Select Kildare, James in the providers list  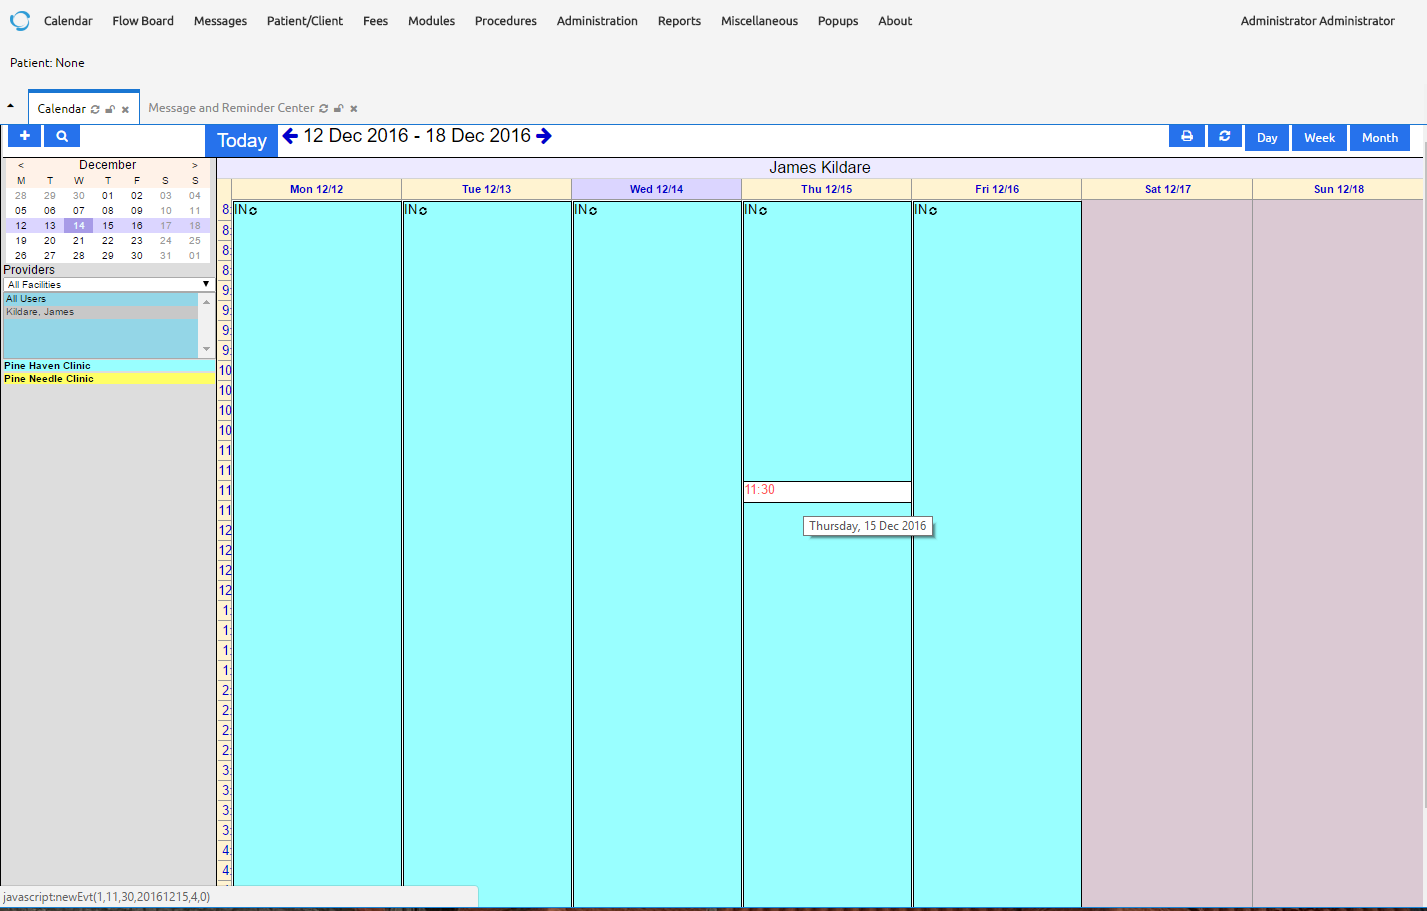(x=40, y=312)
